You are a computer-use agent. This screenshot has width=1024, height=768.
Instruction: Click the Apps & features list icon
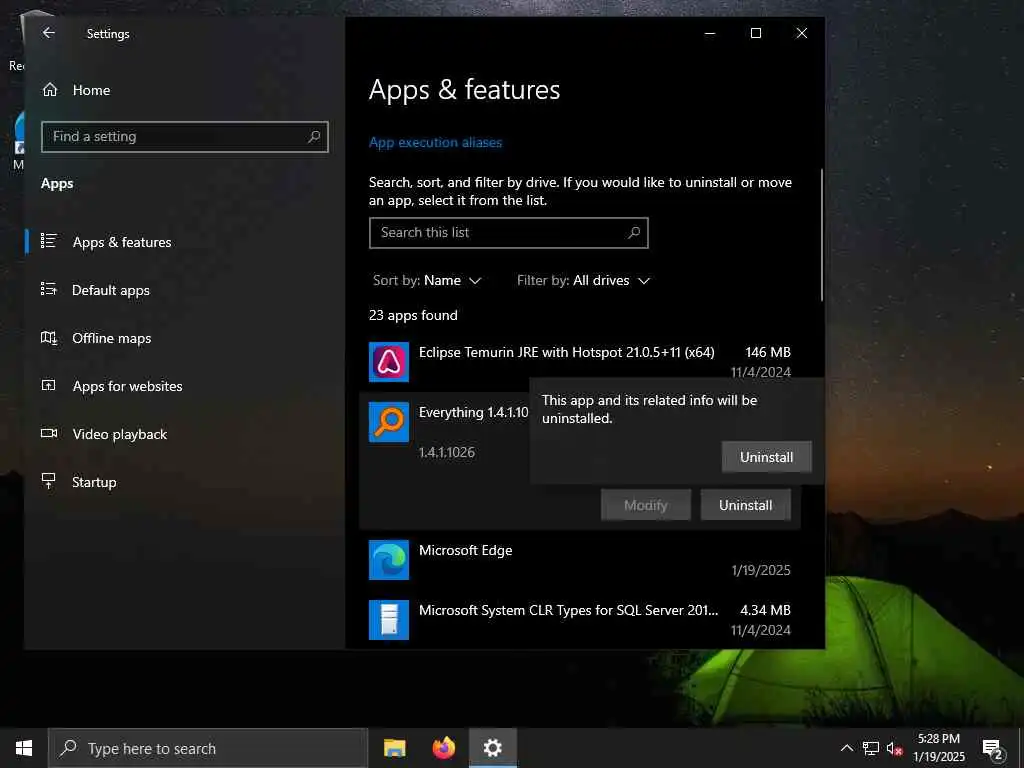(49, 241)
